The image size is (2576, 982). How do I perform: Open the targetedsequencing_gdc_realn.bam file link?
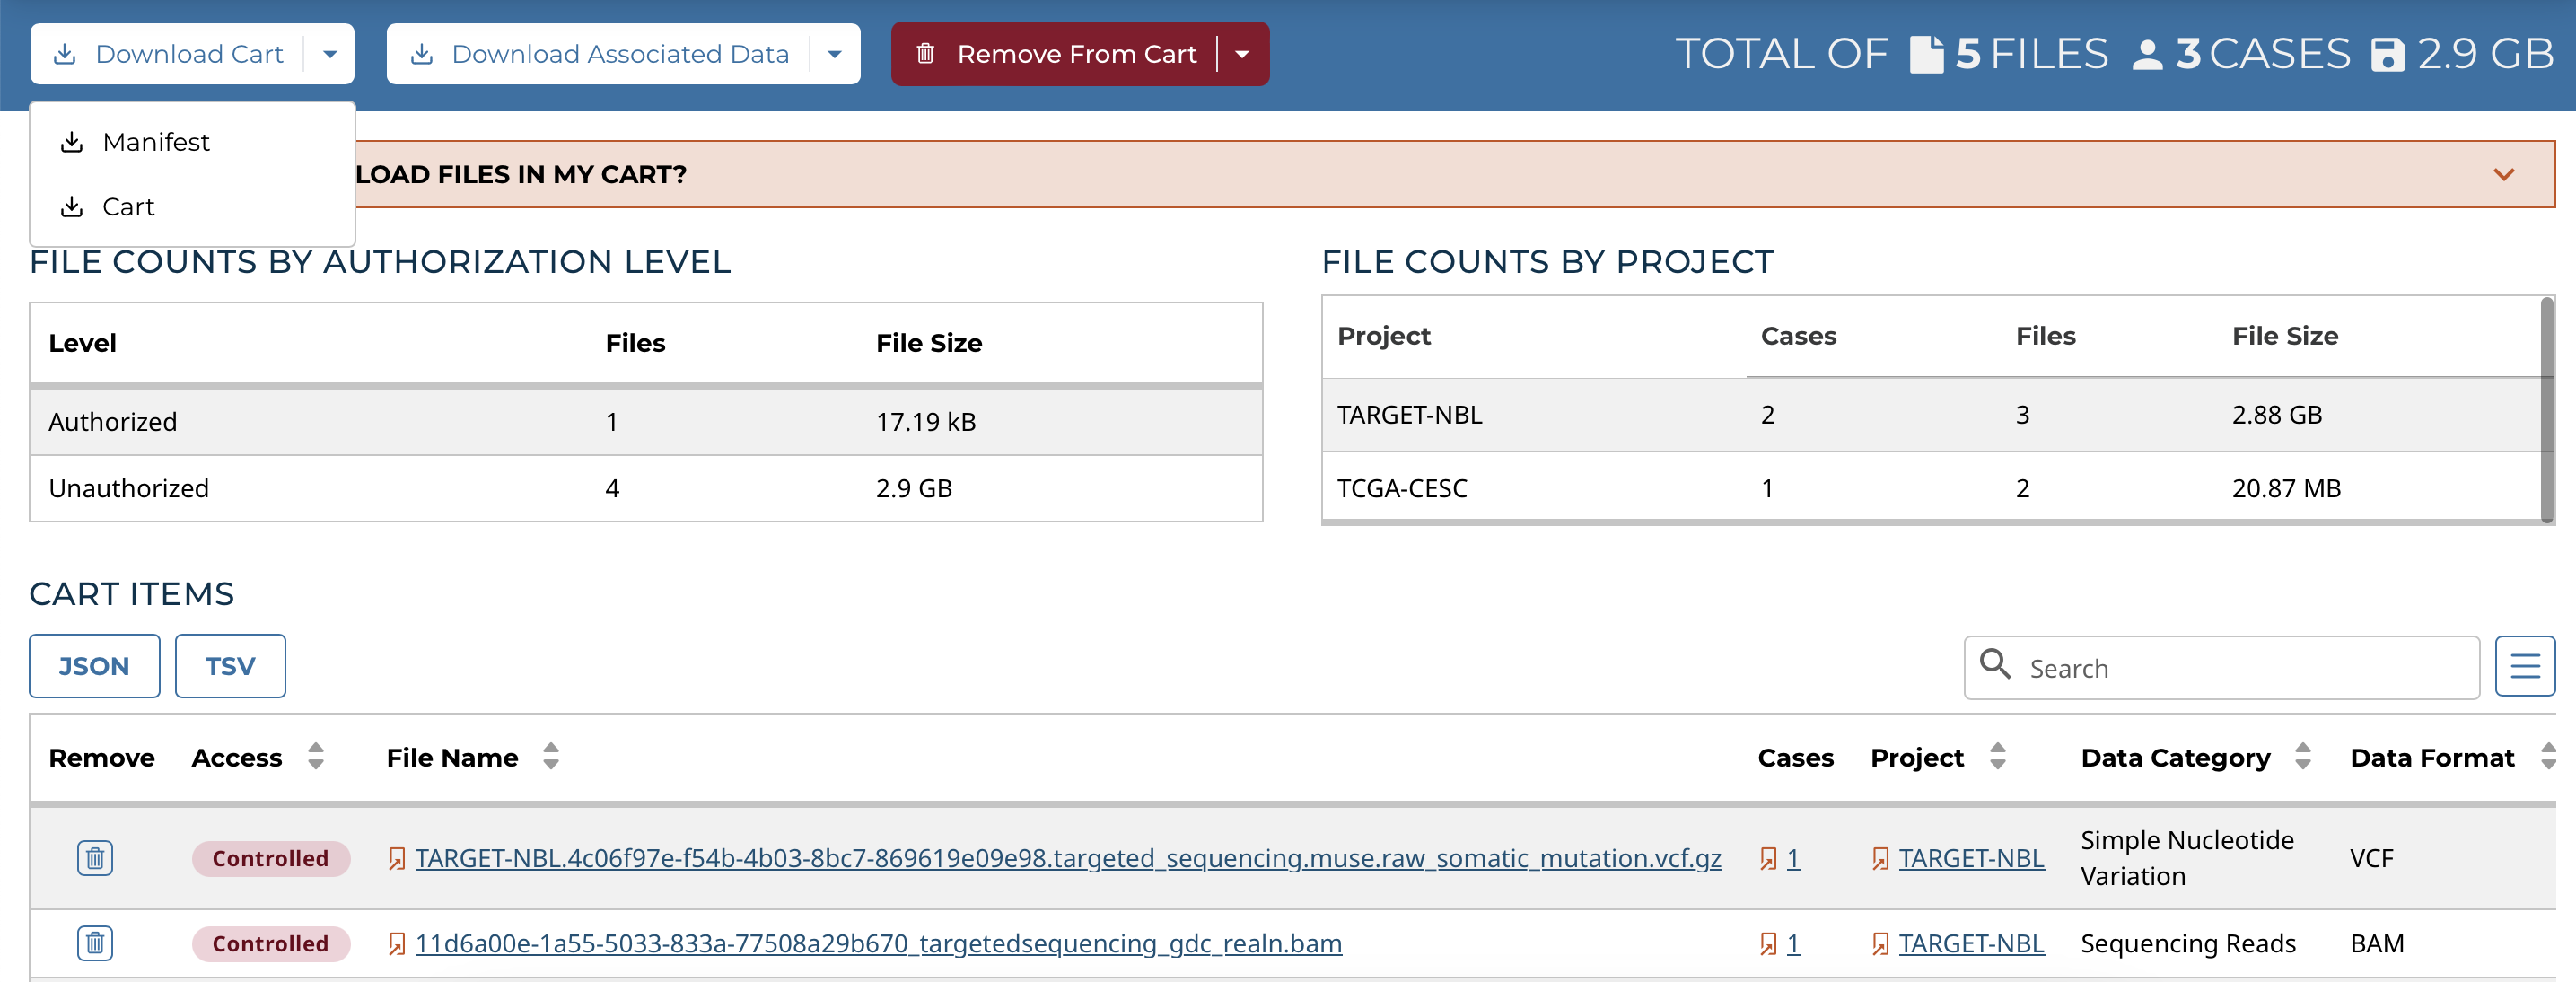878,943
